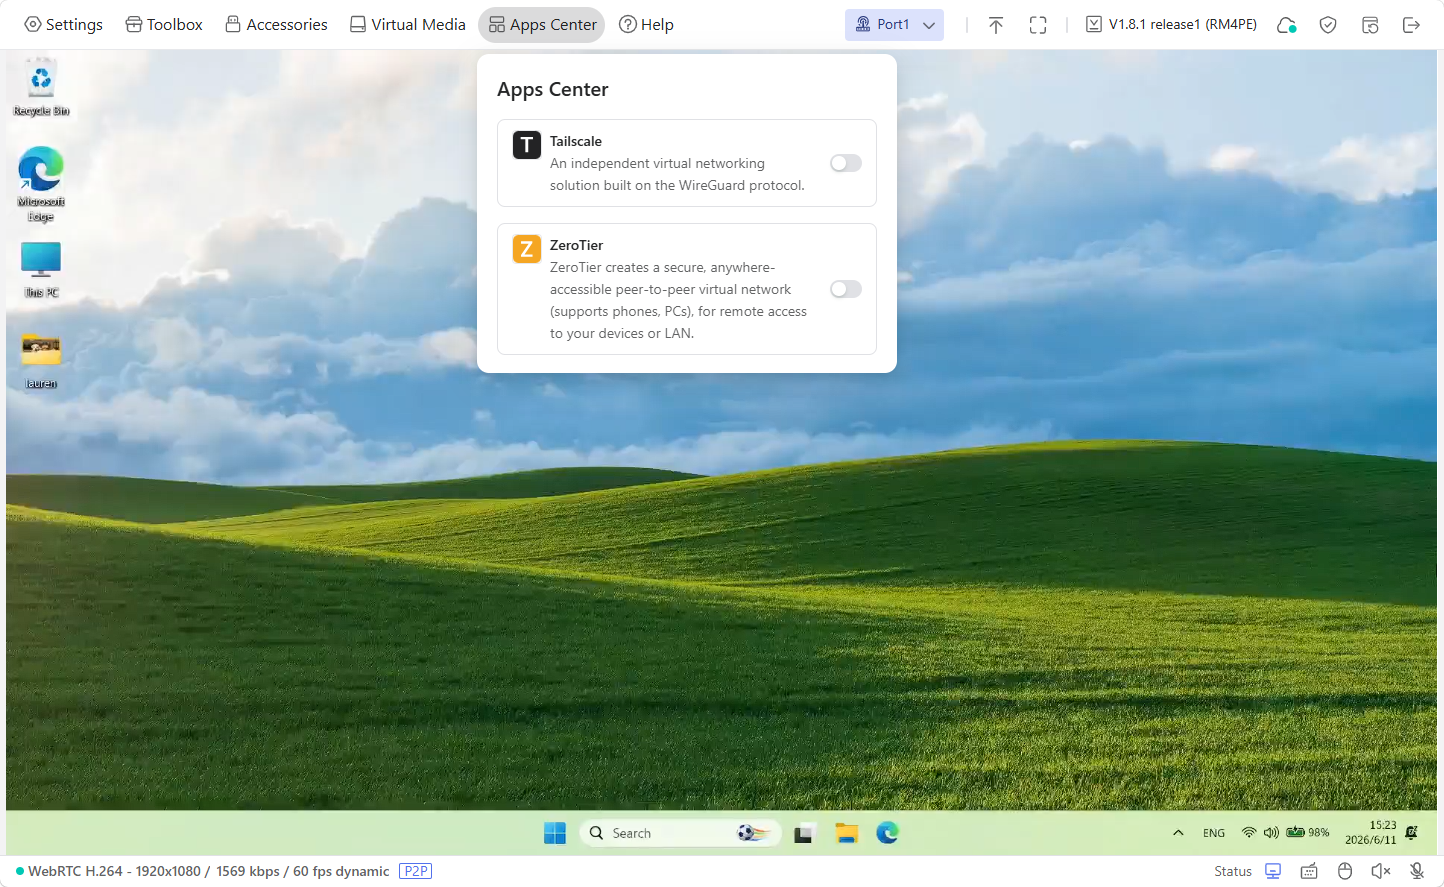Click the notification bell icon in tray

(x=1412, y=832)
